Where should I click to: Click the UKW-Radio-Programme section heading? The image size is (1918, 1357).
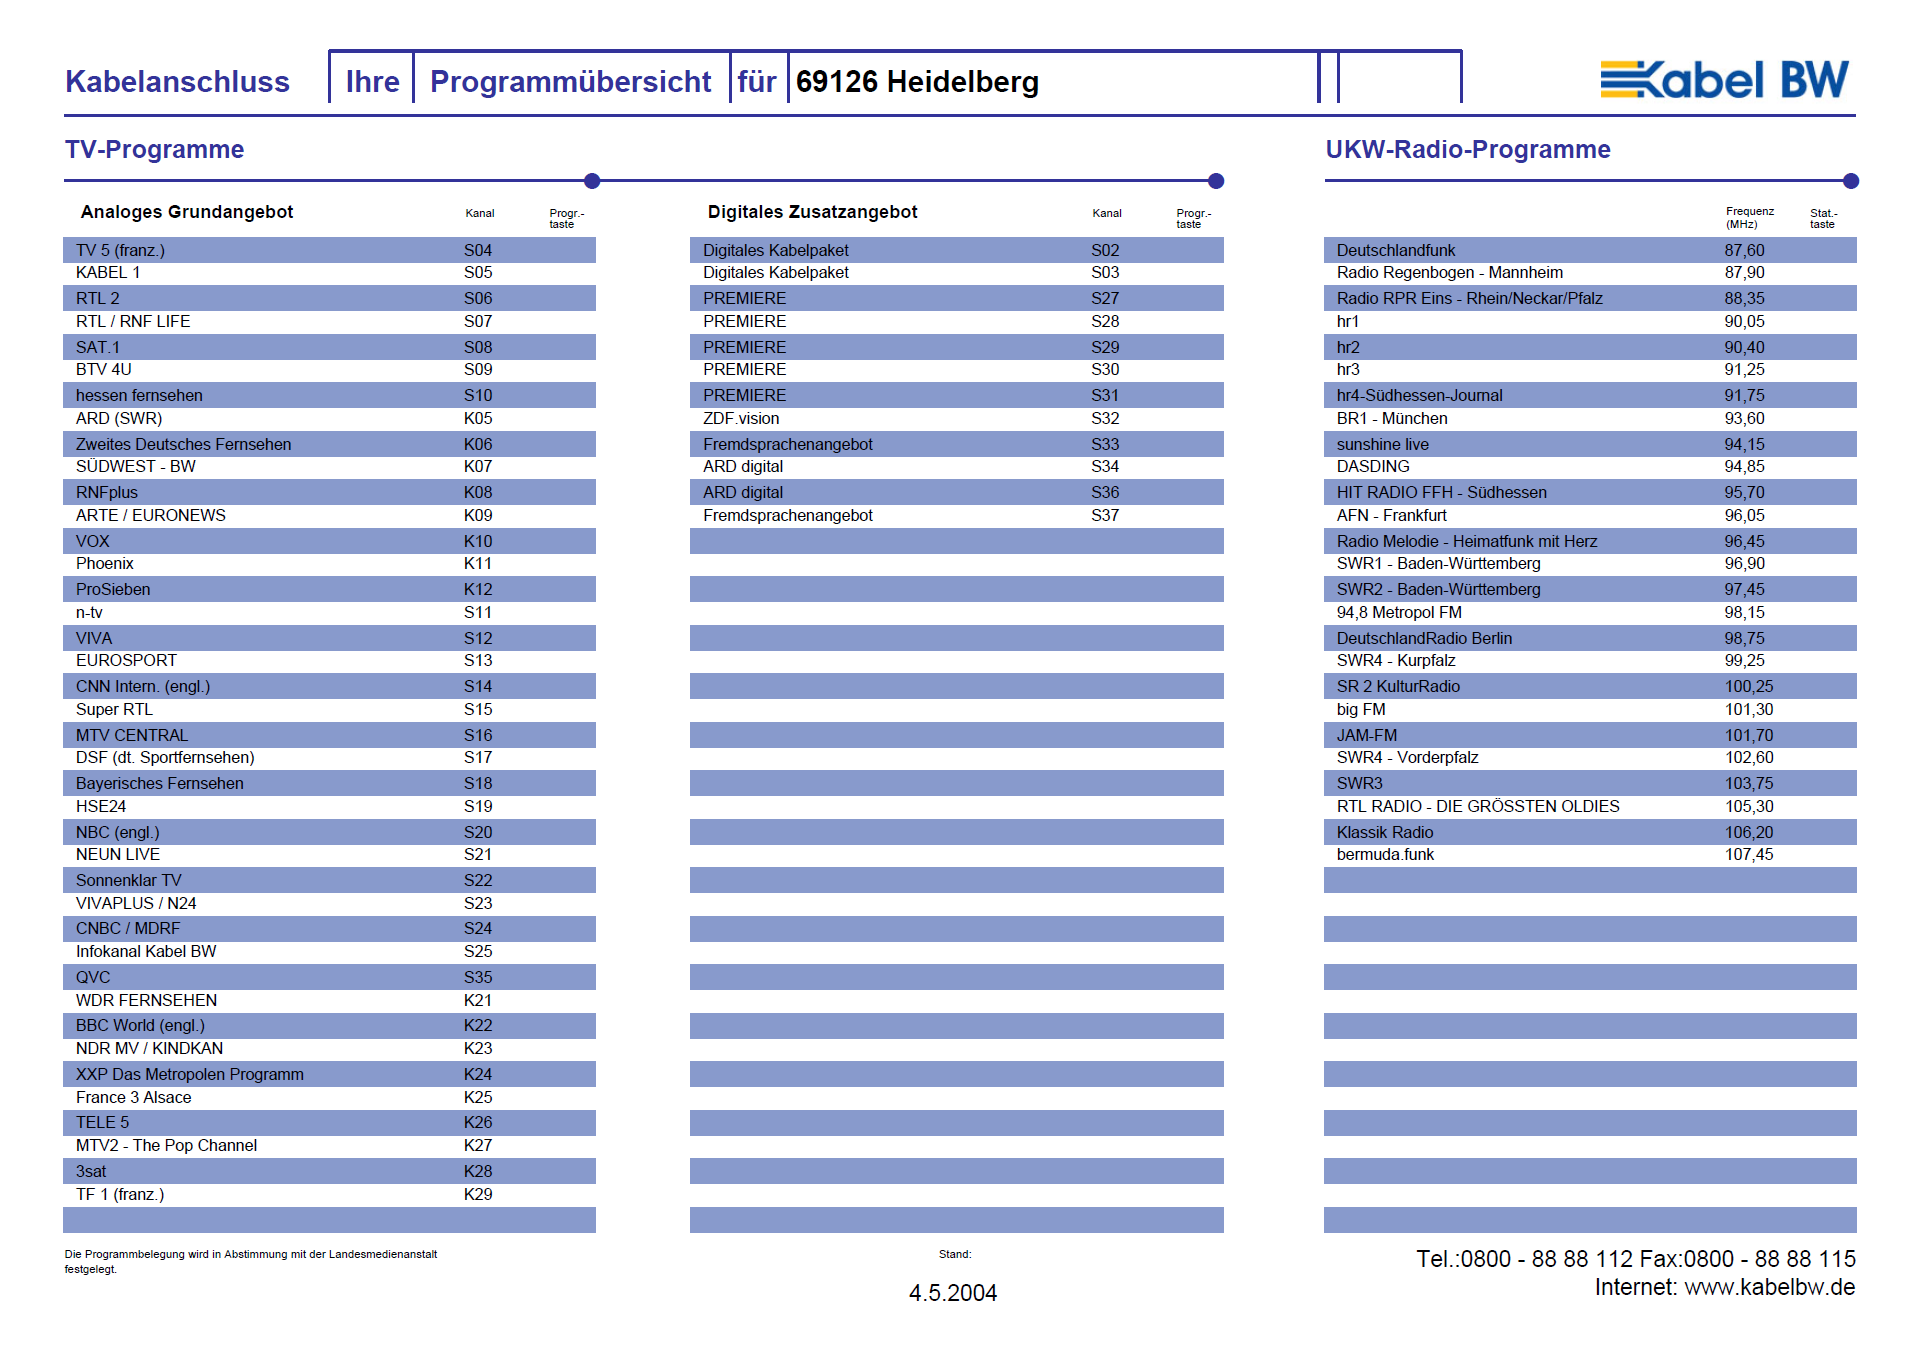[x=1467, y=150]
